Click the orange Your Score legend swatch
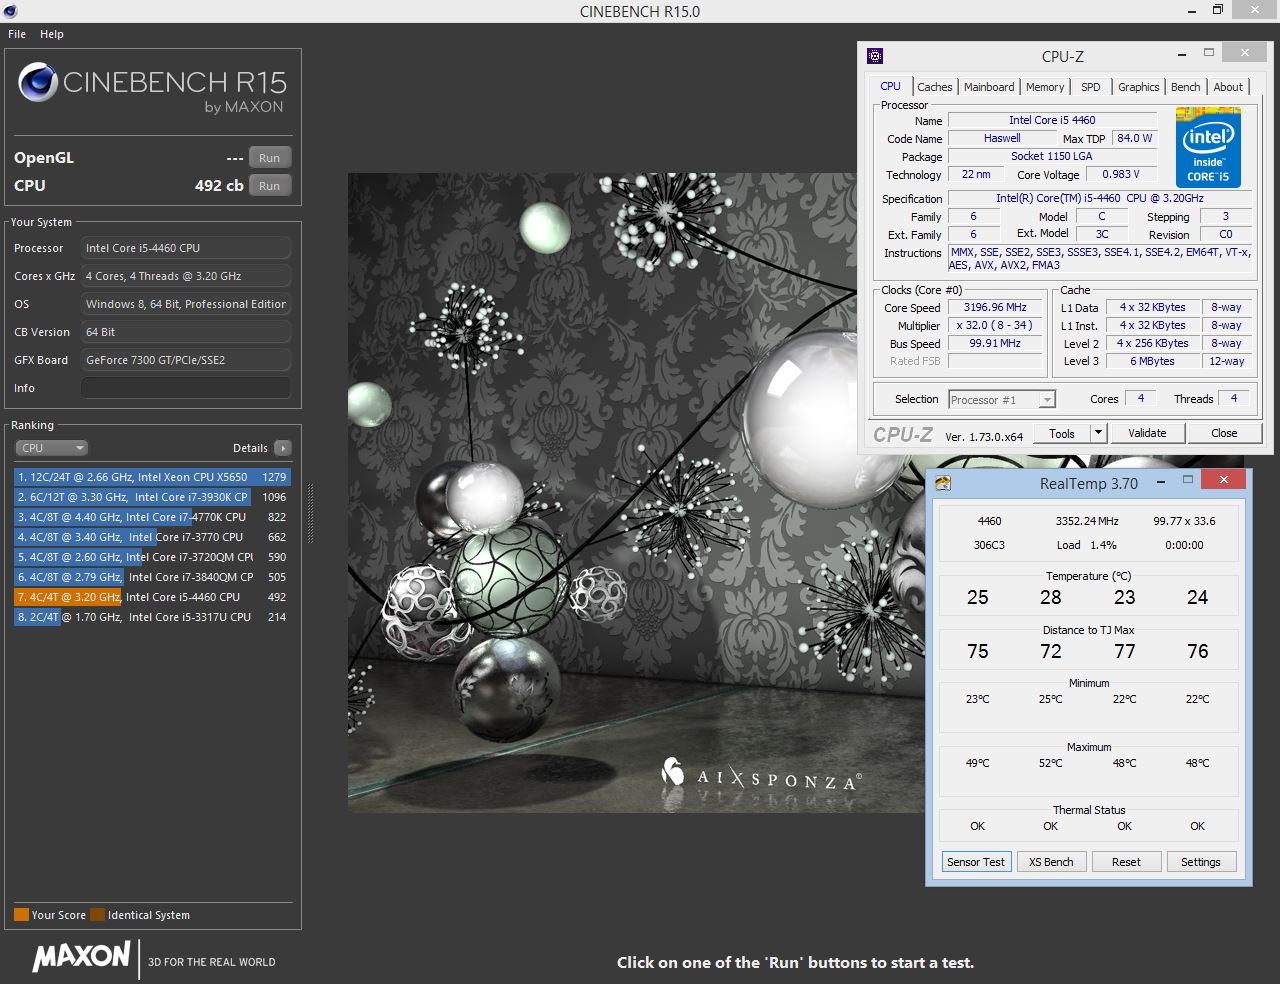The height and width of the screenshot is (984, 1280). tap(21, 914)
